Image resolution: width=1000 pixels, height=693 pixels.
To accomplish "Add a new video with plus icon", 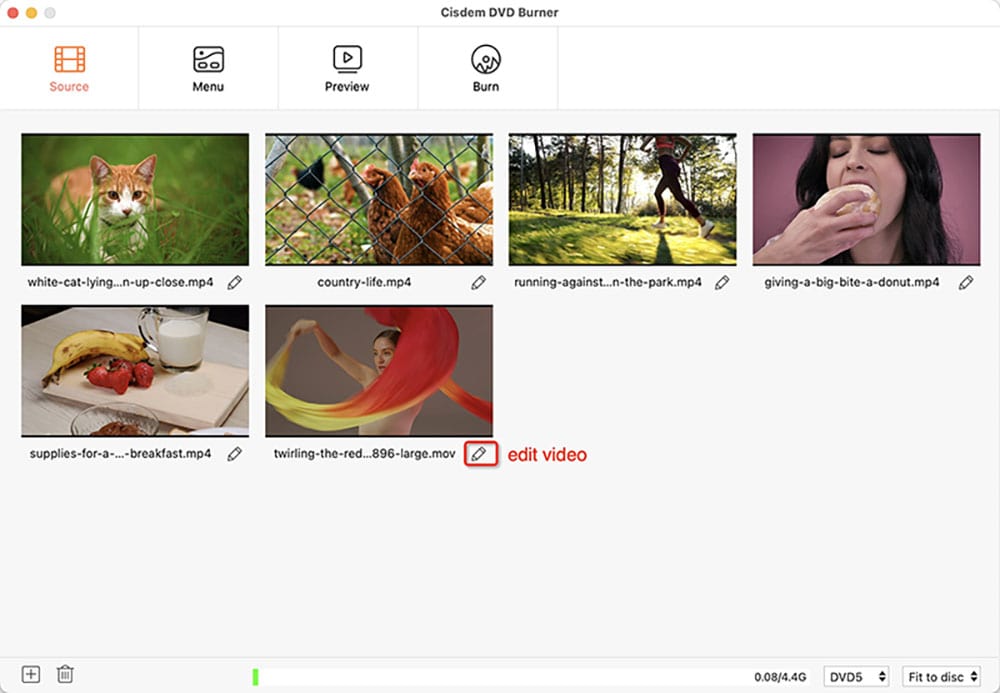I will 31,674.
